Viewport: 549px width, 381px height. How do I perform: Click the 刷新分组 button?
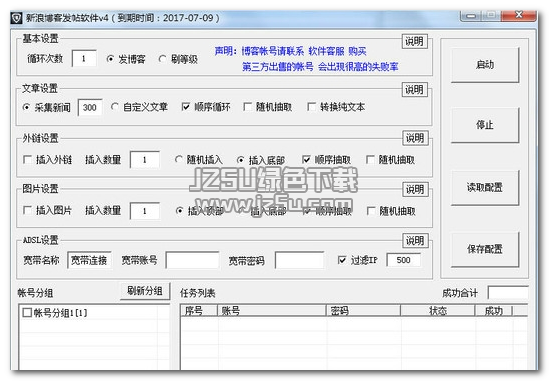pyautogui.click(x=145, y=291)
